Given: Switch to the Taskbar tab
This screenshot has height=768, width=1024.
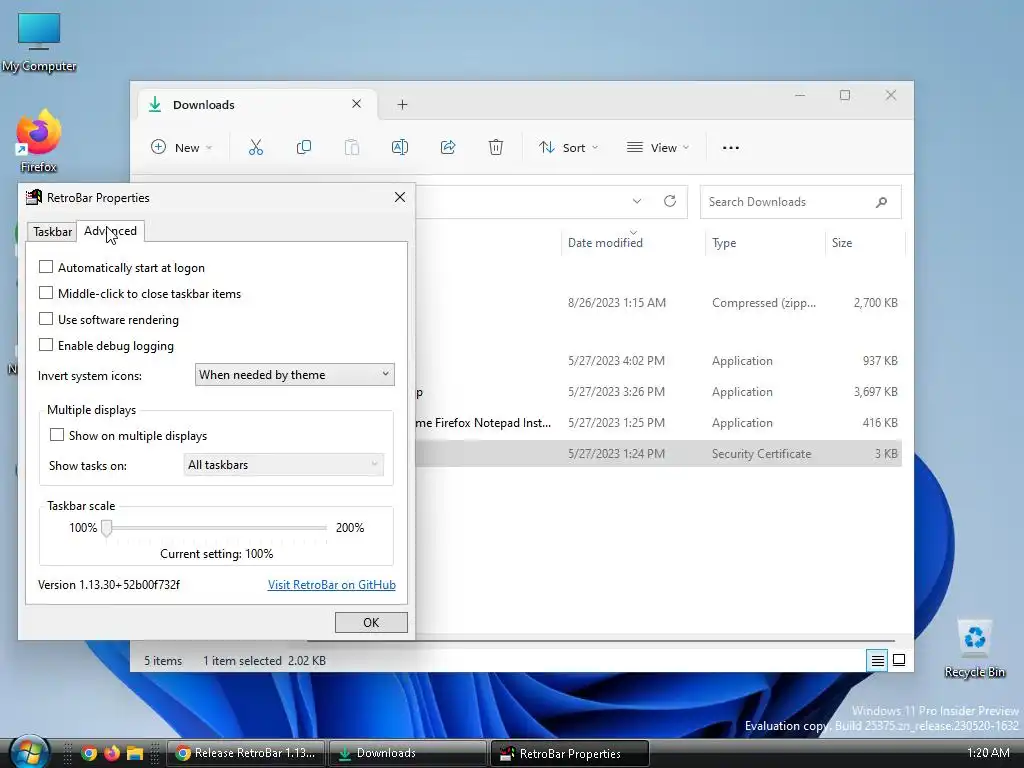Looking at the screenshot, I should [52, 232].
